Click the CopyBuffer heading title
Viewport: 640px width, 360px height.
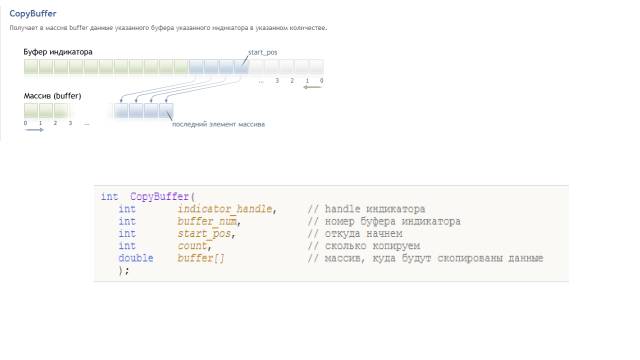(33, 13)
